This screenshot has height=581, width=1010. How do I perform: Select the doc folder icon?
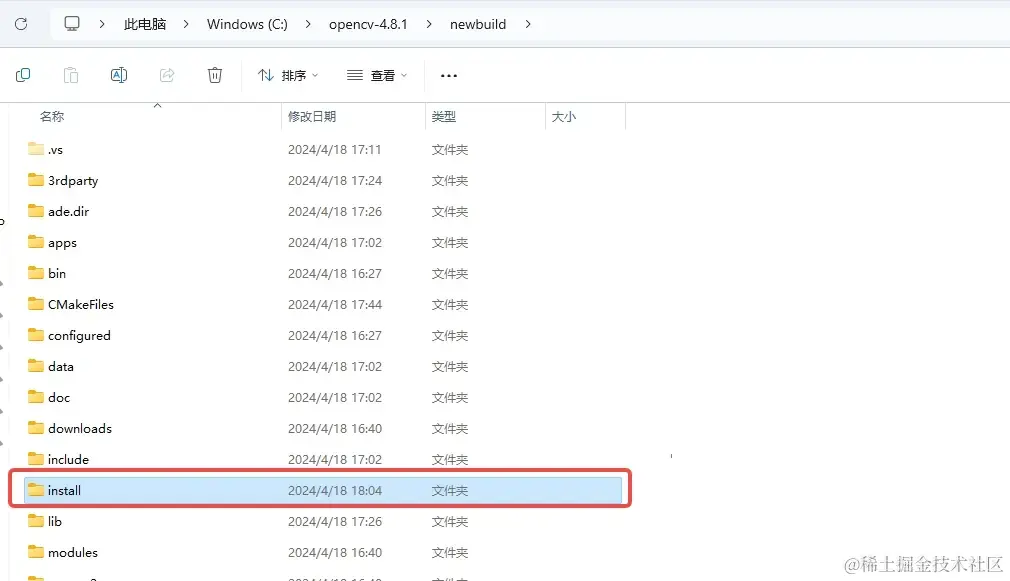coord(36,396)
